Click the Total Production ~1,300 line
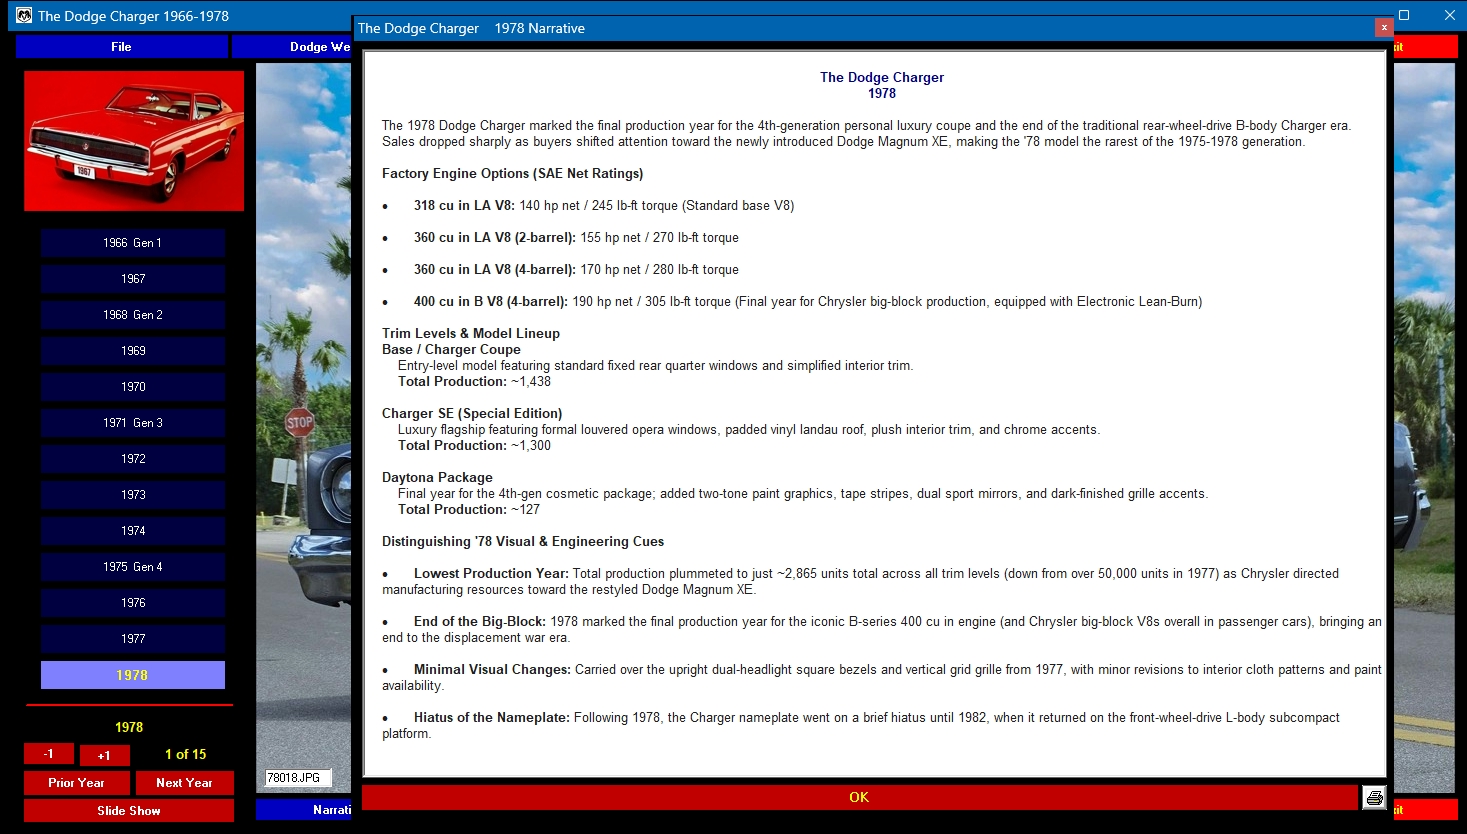This screenshot has width=1467, height=834. point(474,445)
